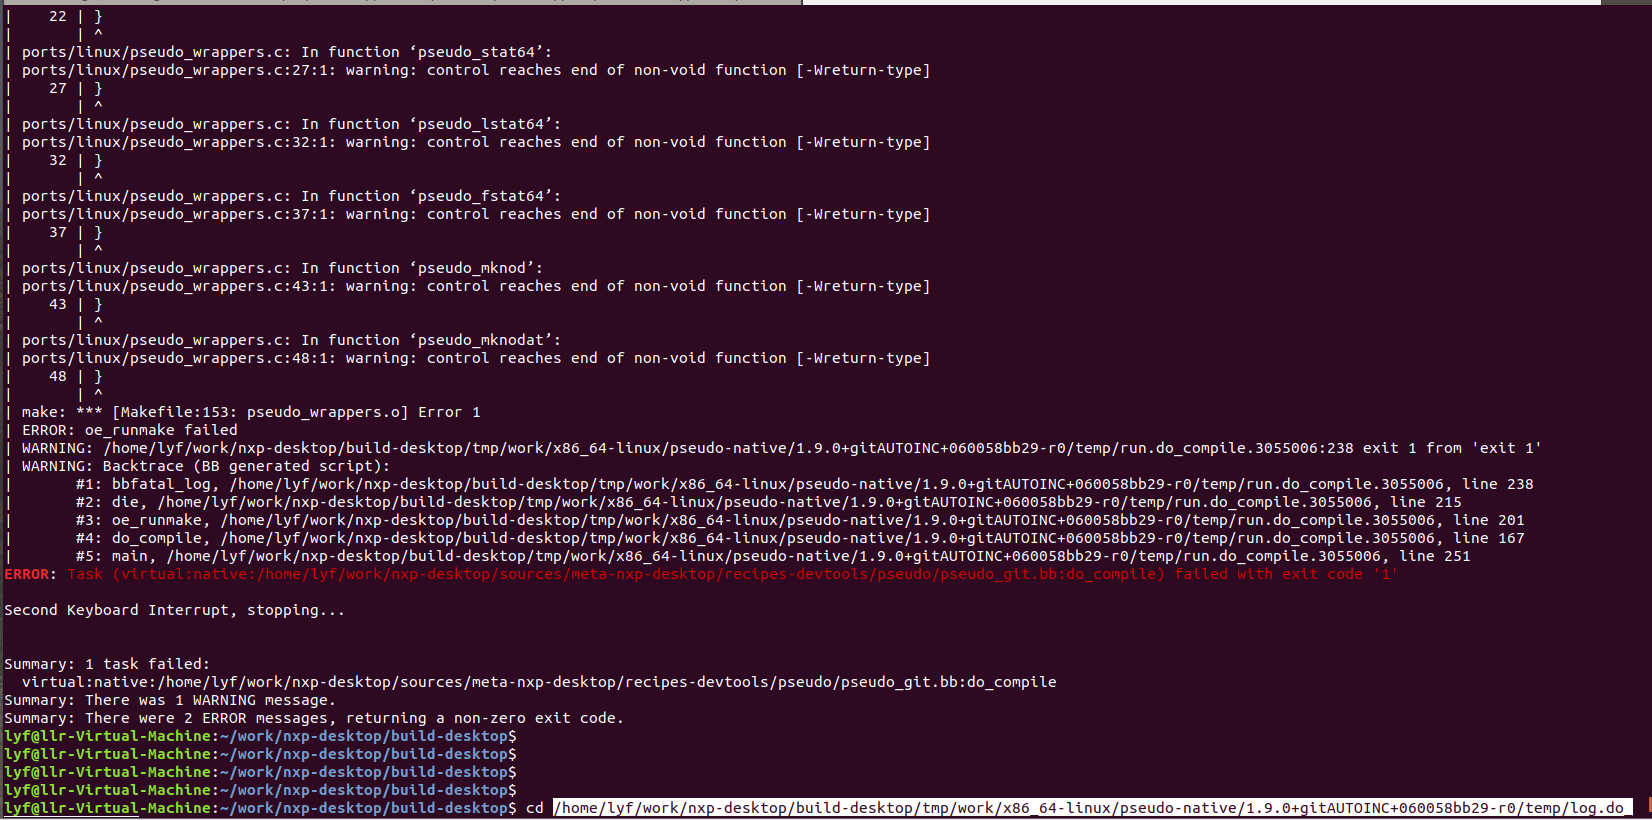Click the code snippet line "22 | }"
This screenshot has width=1652, height=820.
76,16
